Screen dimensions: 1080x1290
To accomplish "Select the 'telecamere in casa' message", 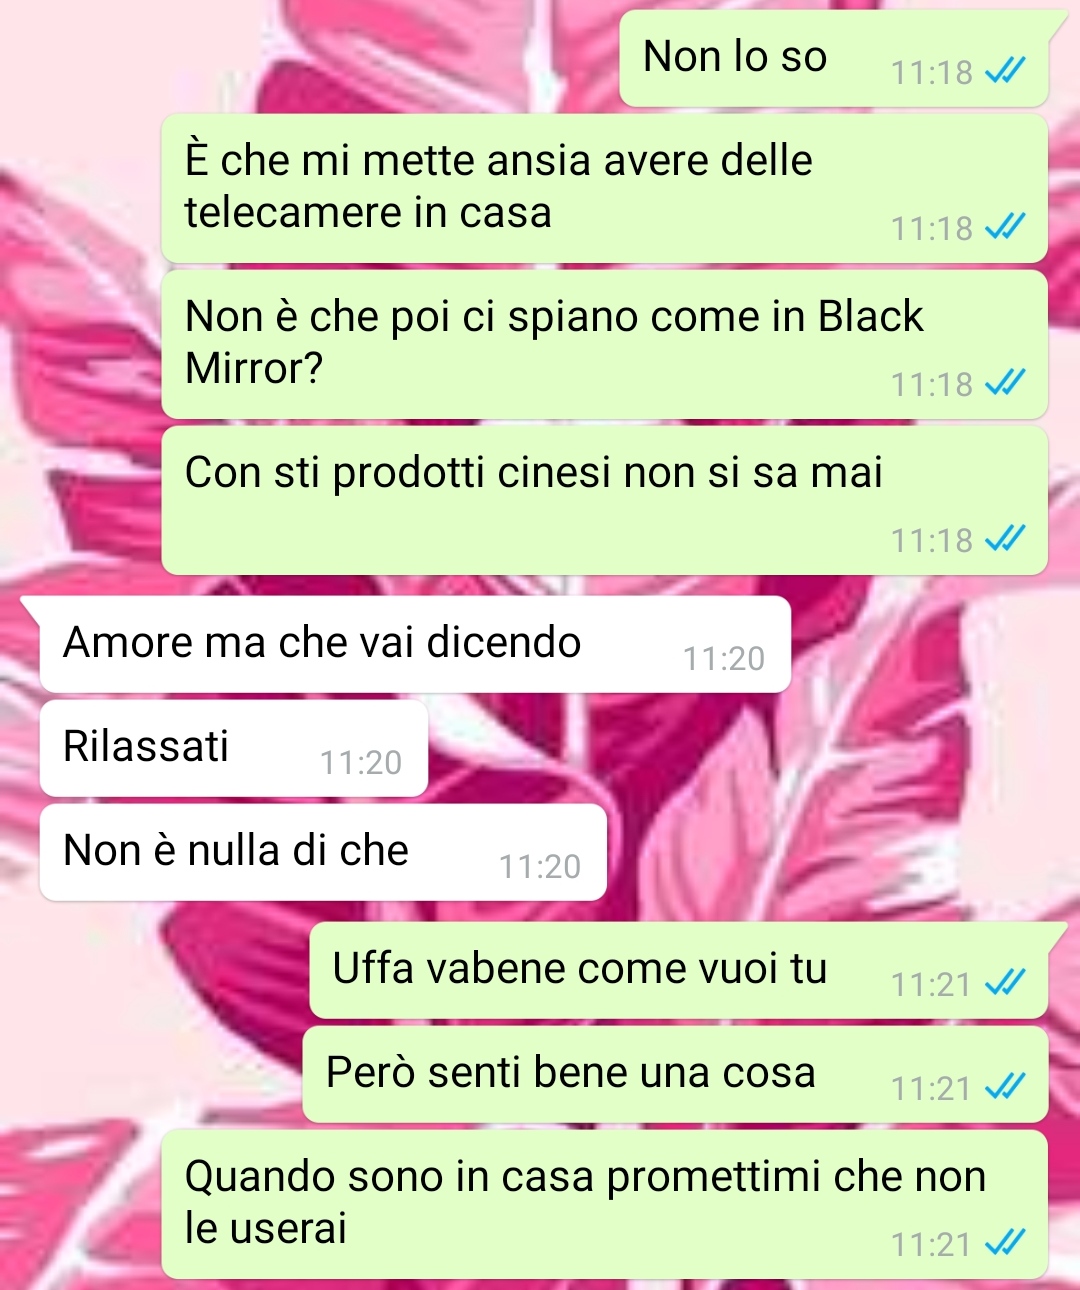I will (605, 188).
